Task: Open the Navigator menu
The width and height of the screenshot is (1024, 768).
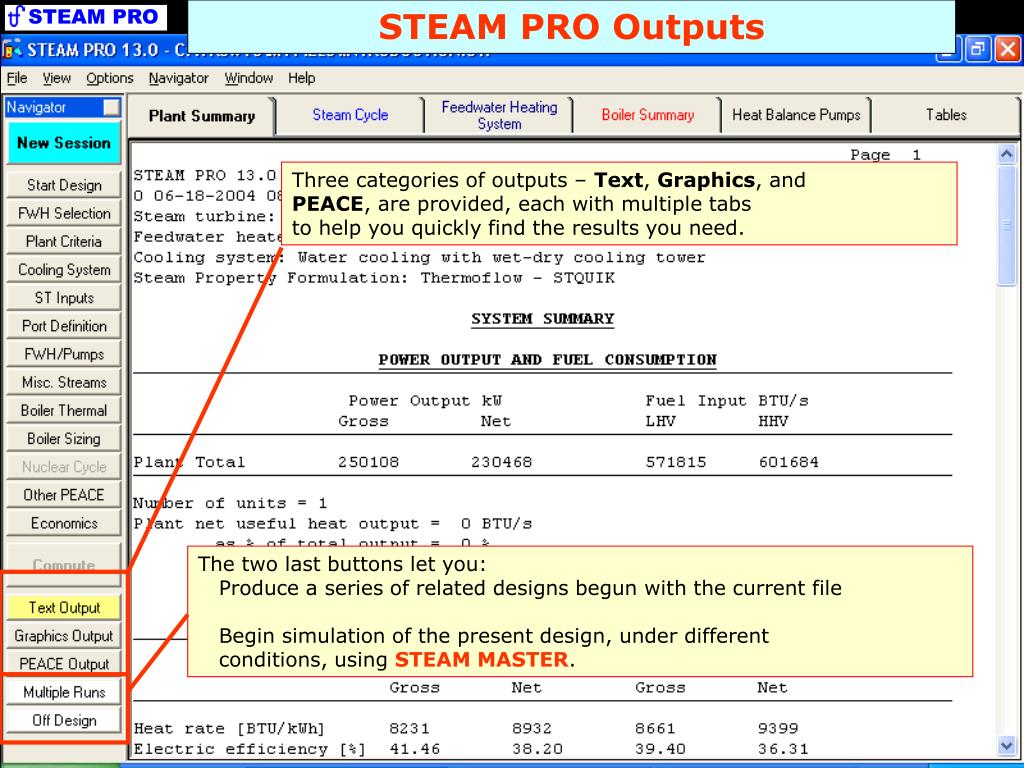Action: (178, 78)
